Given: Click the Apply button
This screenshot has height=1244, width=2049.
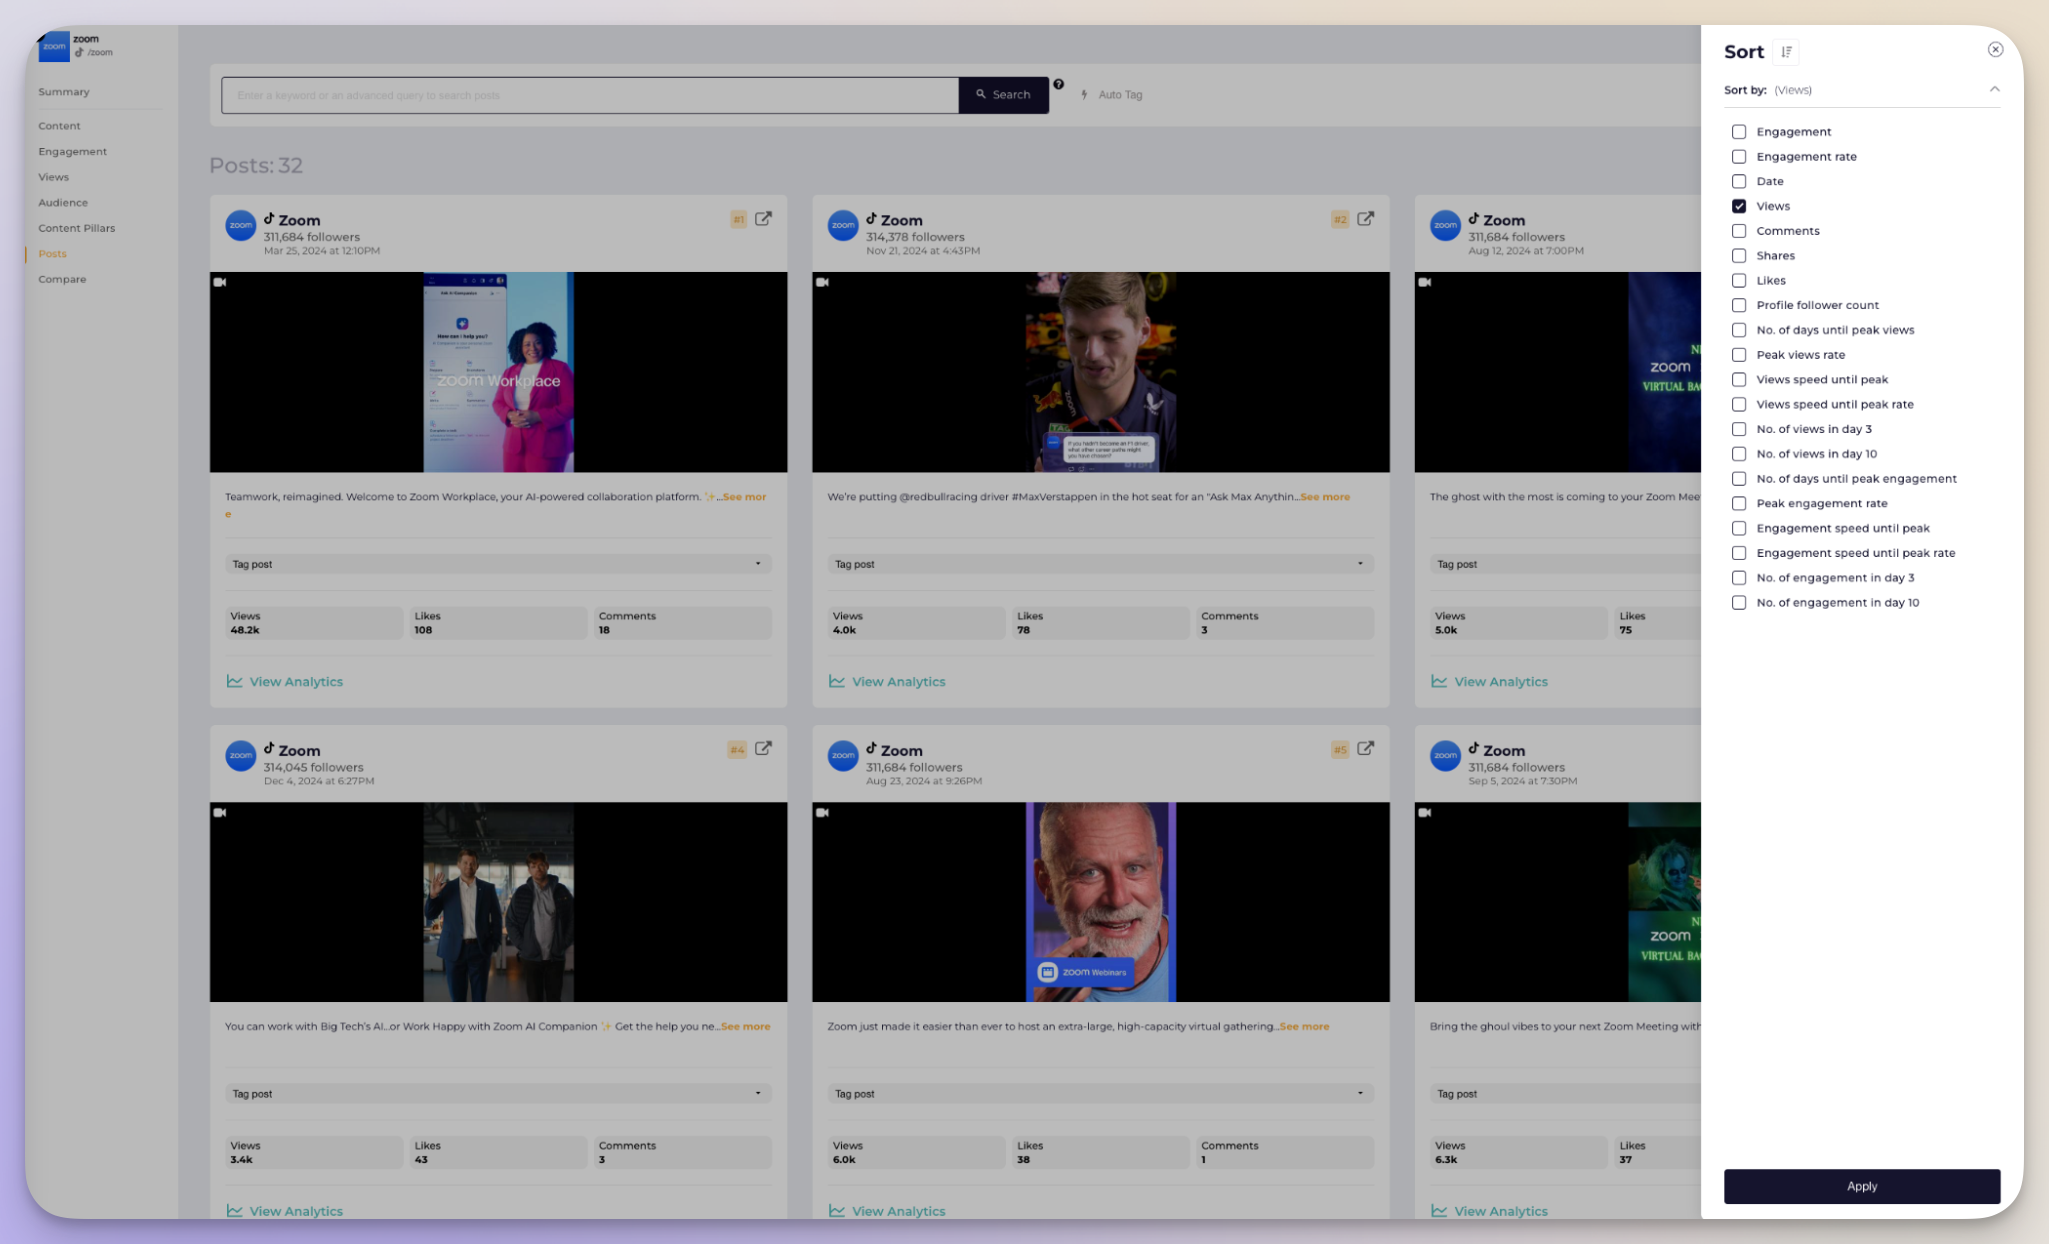Looking at the screenshot, I should click(x=1861, y=1186).
